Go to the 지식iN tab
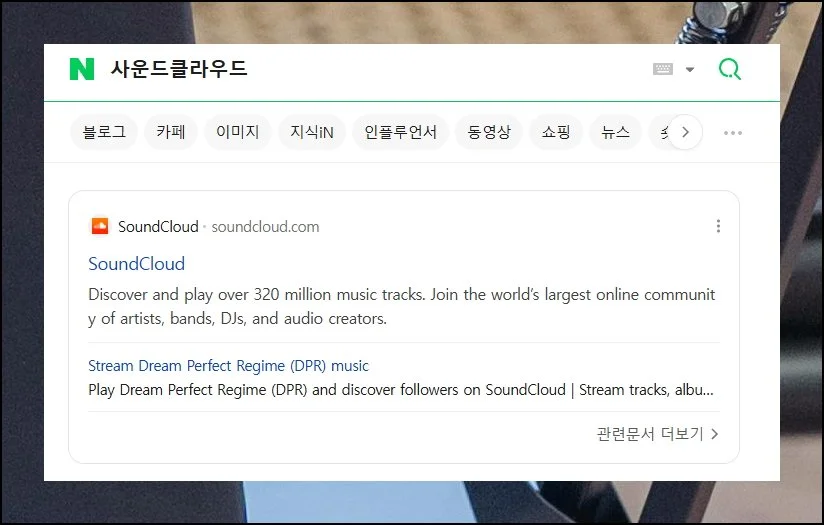Image resolution: width=824 pixels, height=525 pixels. [312, 132]
